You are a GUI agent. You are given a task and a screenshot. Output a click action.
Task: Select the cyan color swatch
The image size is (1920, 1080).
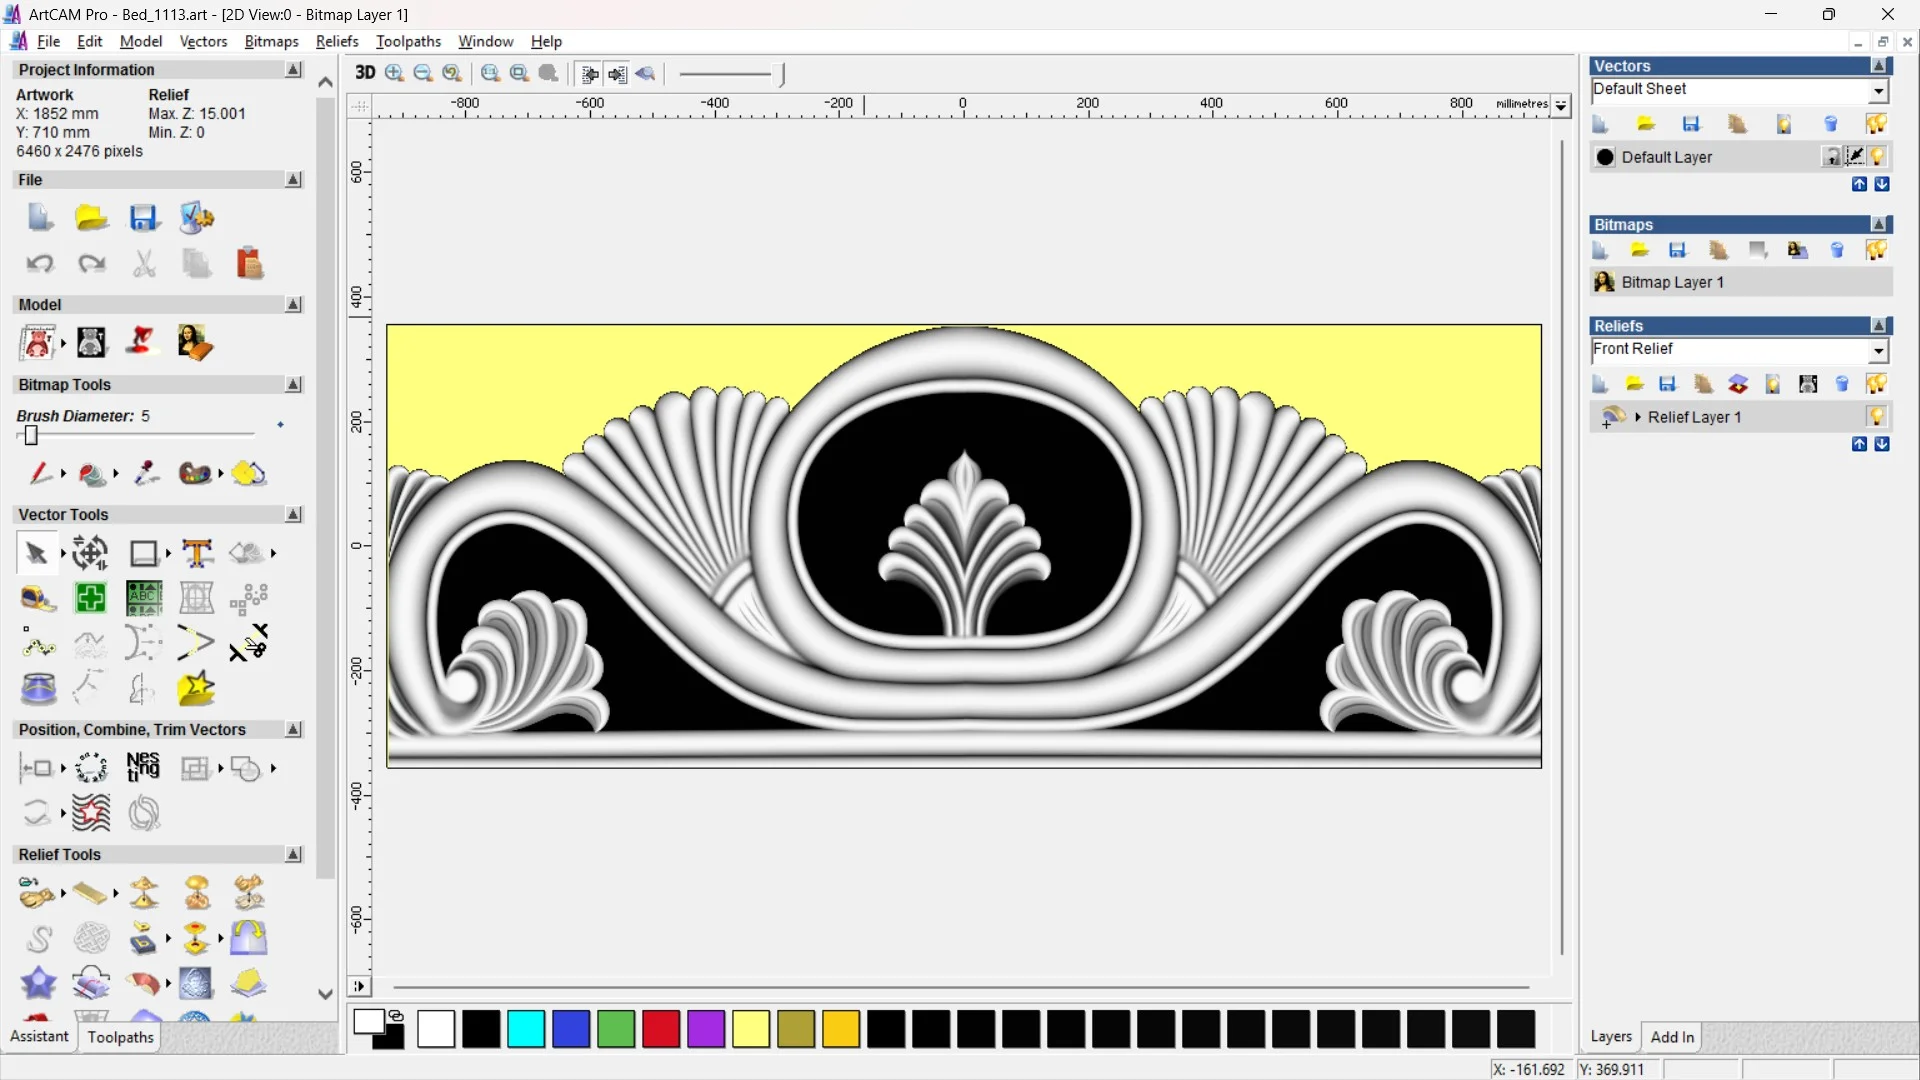click(x=525, y=1029)
